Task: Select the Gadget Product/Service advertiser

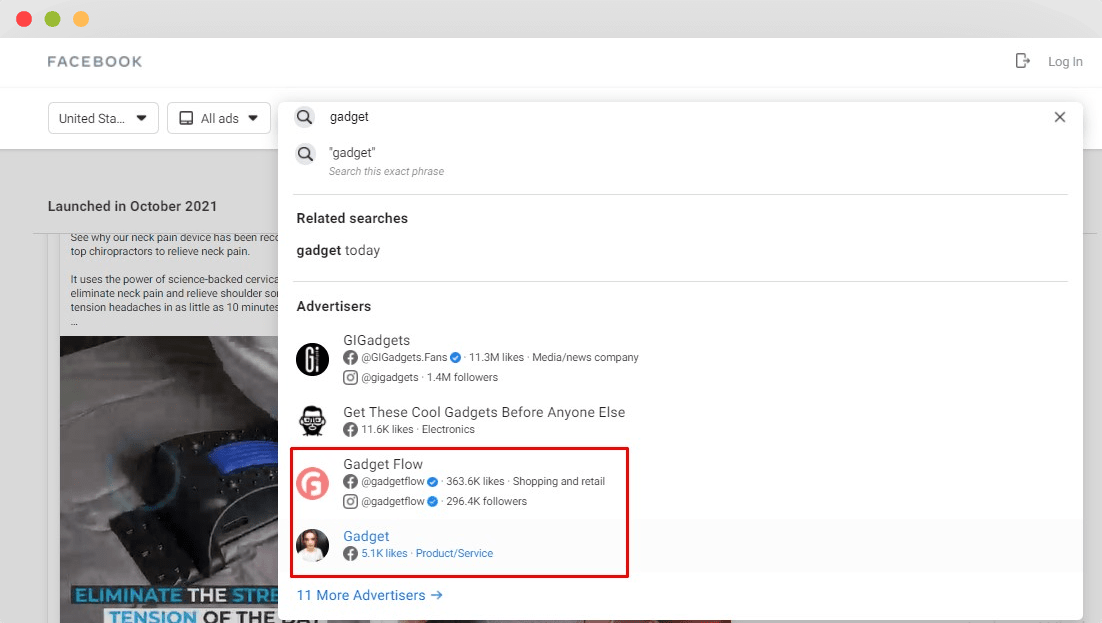Action: click(x=680, y=545)
